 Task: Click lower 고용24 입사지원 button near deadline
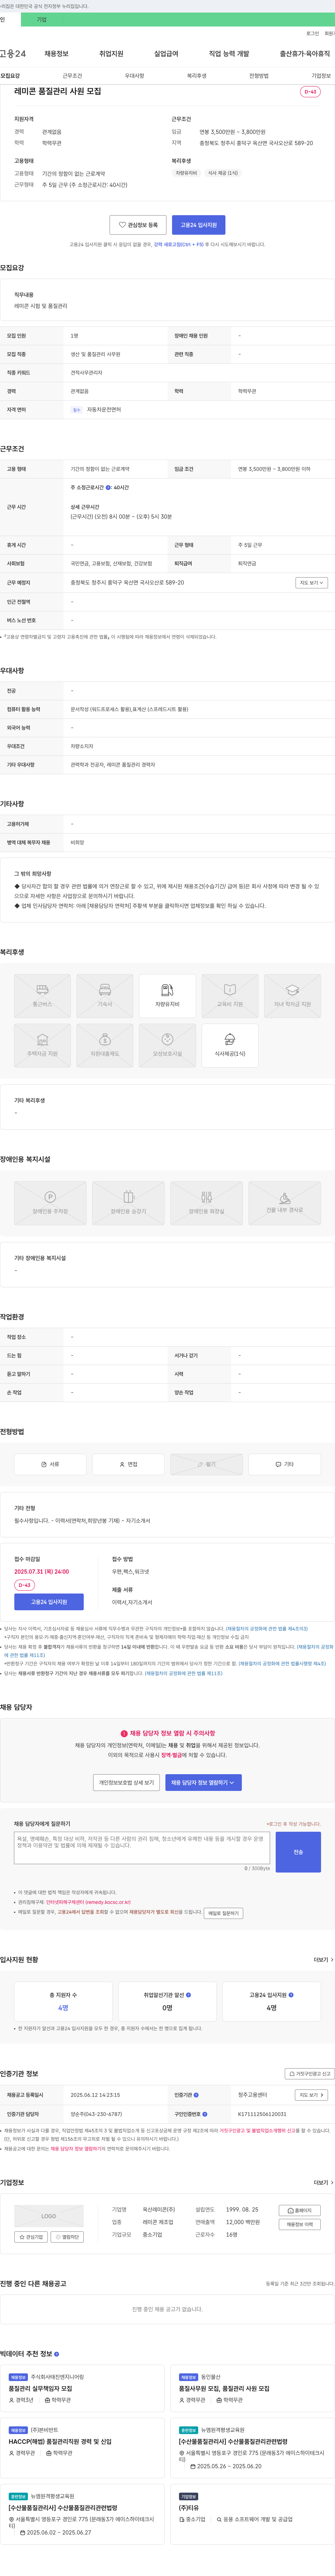pyautogui.click(x=49, y=1602)
